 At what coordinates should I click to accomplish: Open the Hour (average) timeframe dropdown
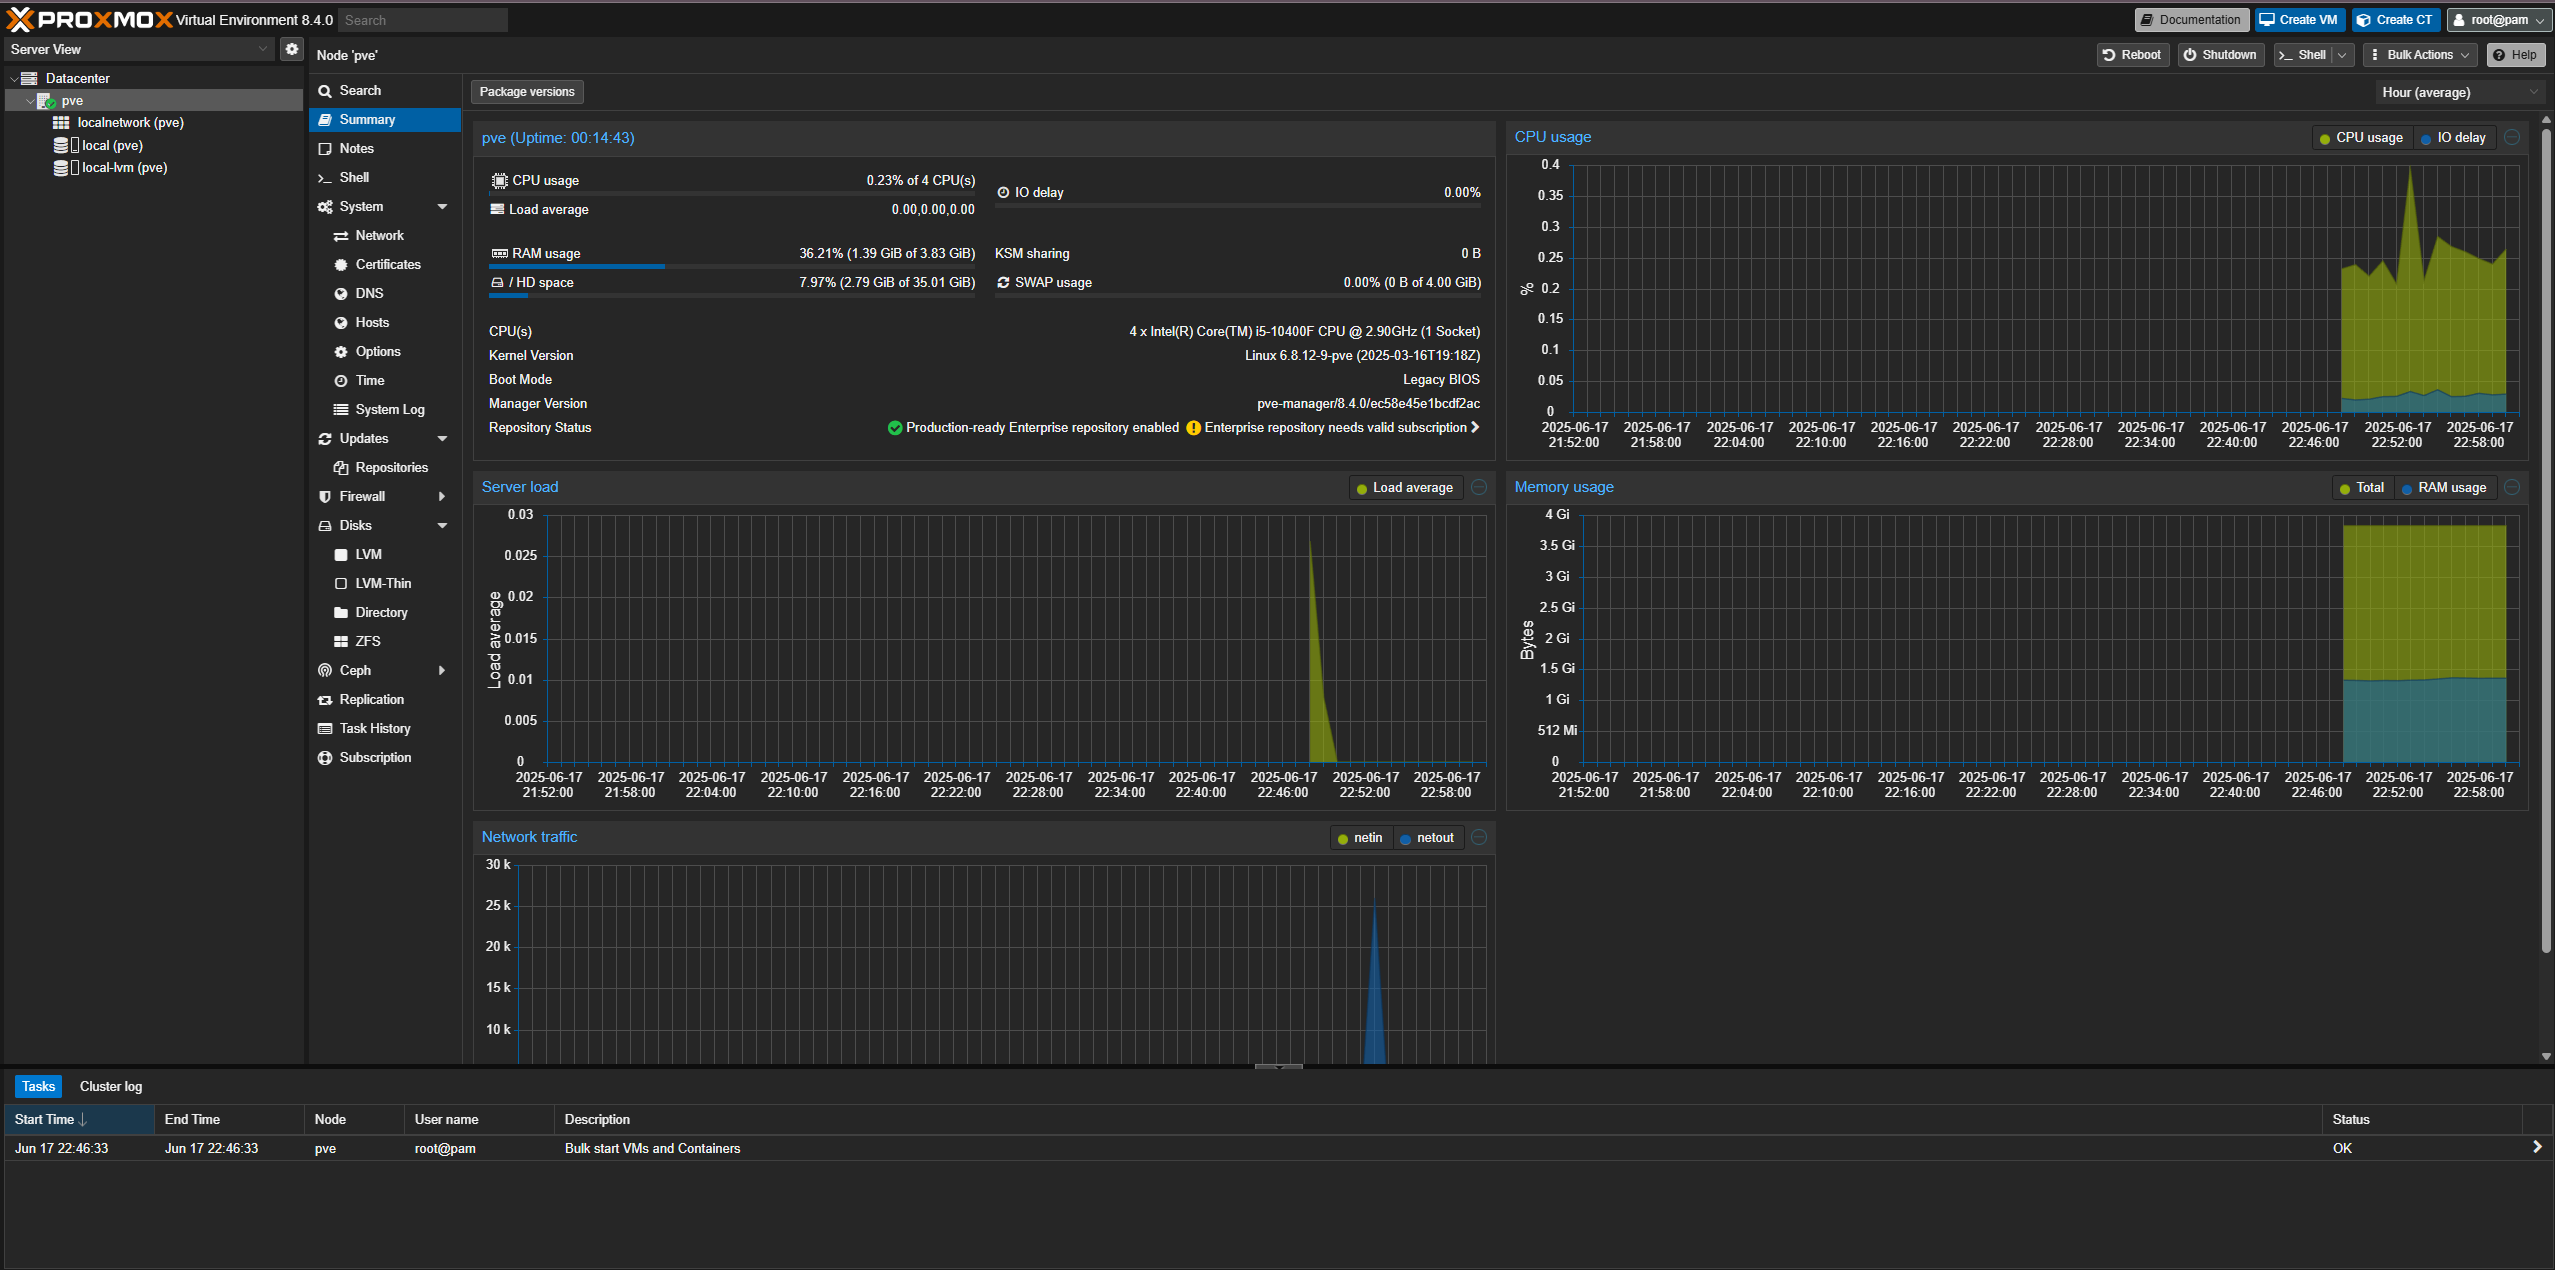click(2460, 92)
